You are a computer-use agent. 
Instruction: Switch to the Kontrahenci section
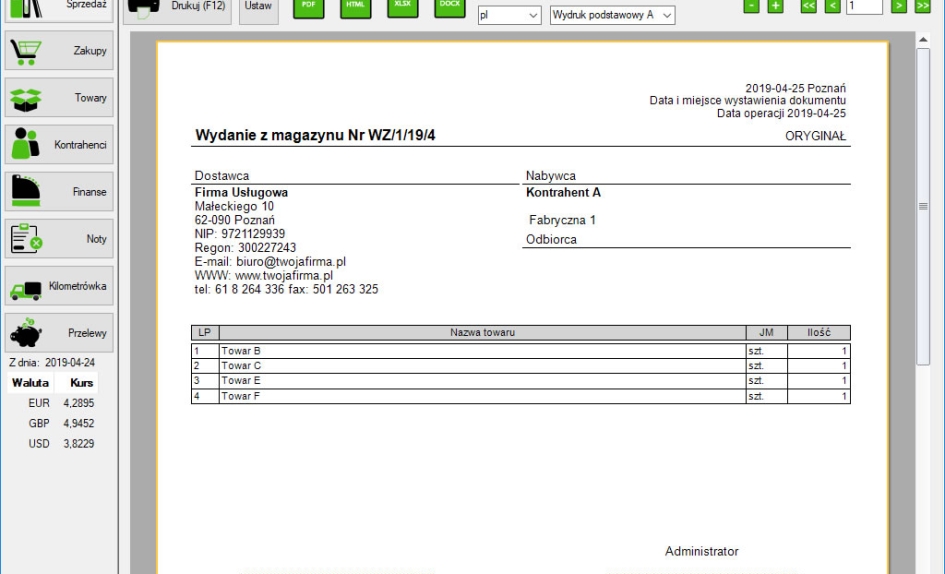59,145
